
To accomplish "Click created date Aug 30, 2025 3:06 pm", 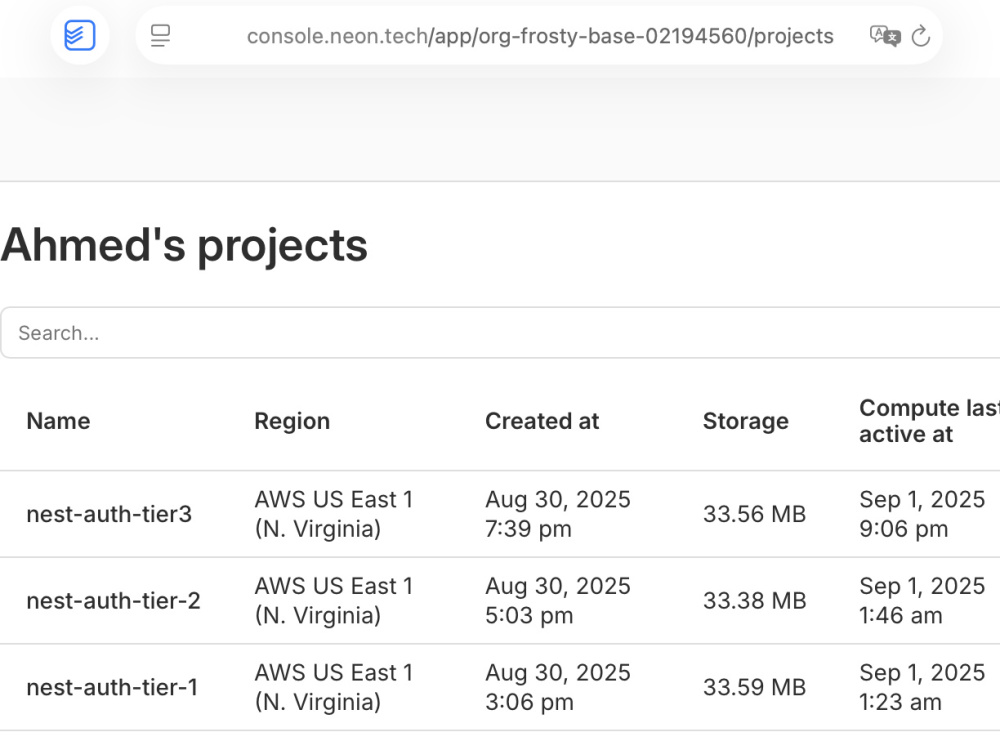I will tap(557, 688).
